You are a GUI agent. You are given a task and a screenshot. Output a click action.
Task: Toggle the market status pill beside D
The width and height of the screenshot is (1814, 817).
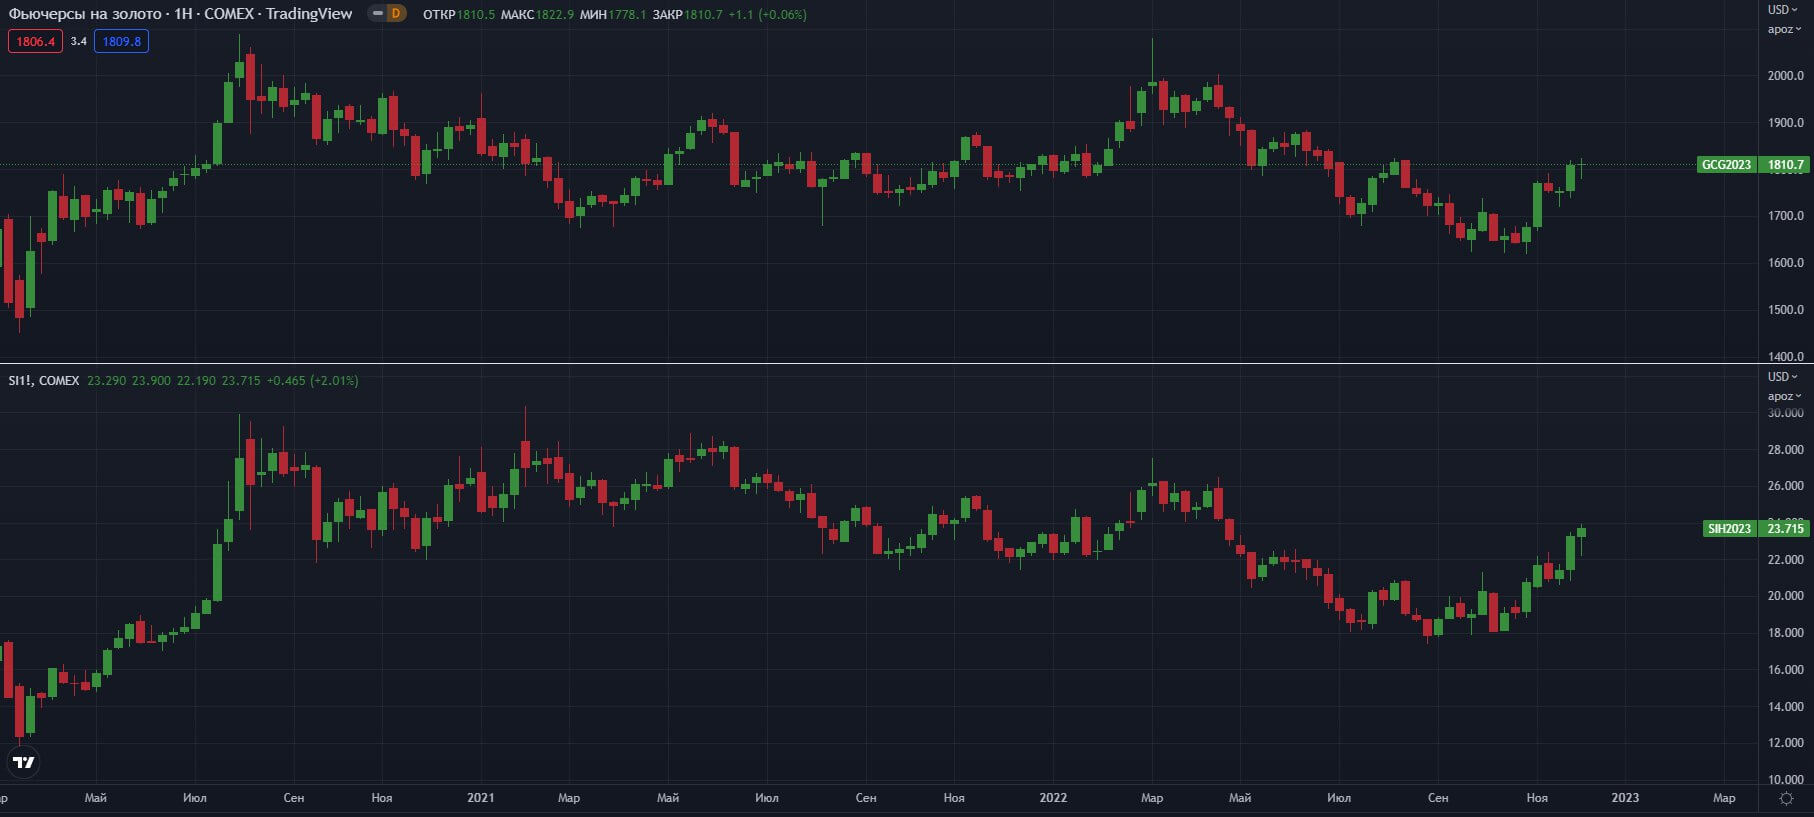click(x=377, y=14)
